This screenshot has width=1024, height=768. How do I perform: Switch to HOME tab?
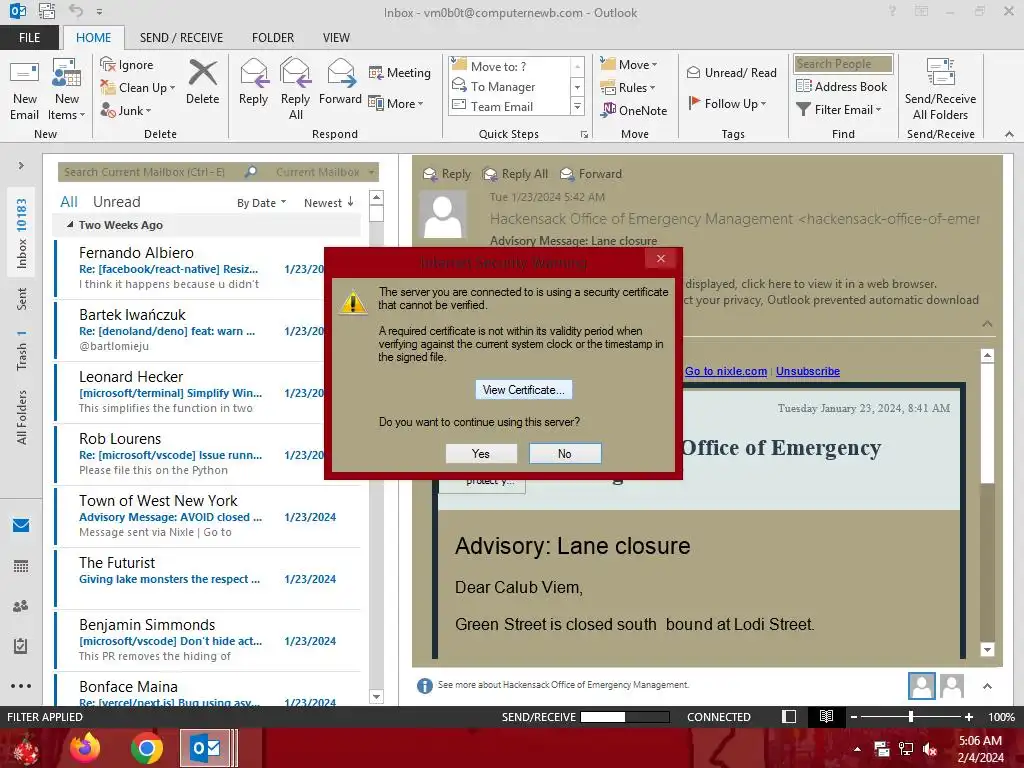(93, 37)
